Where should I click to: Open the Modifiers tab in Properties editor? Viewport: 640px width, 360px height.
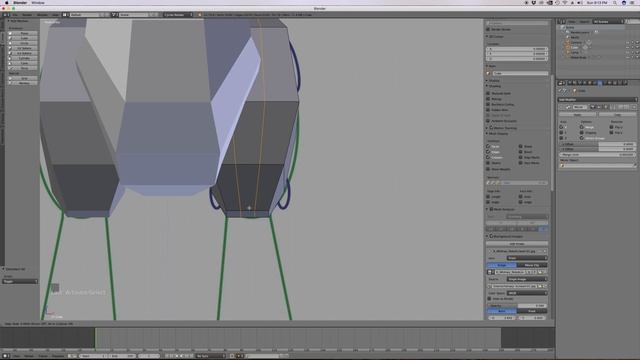pyautogui.click(x=600, y=83)
